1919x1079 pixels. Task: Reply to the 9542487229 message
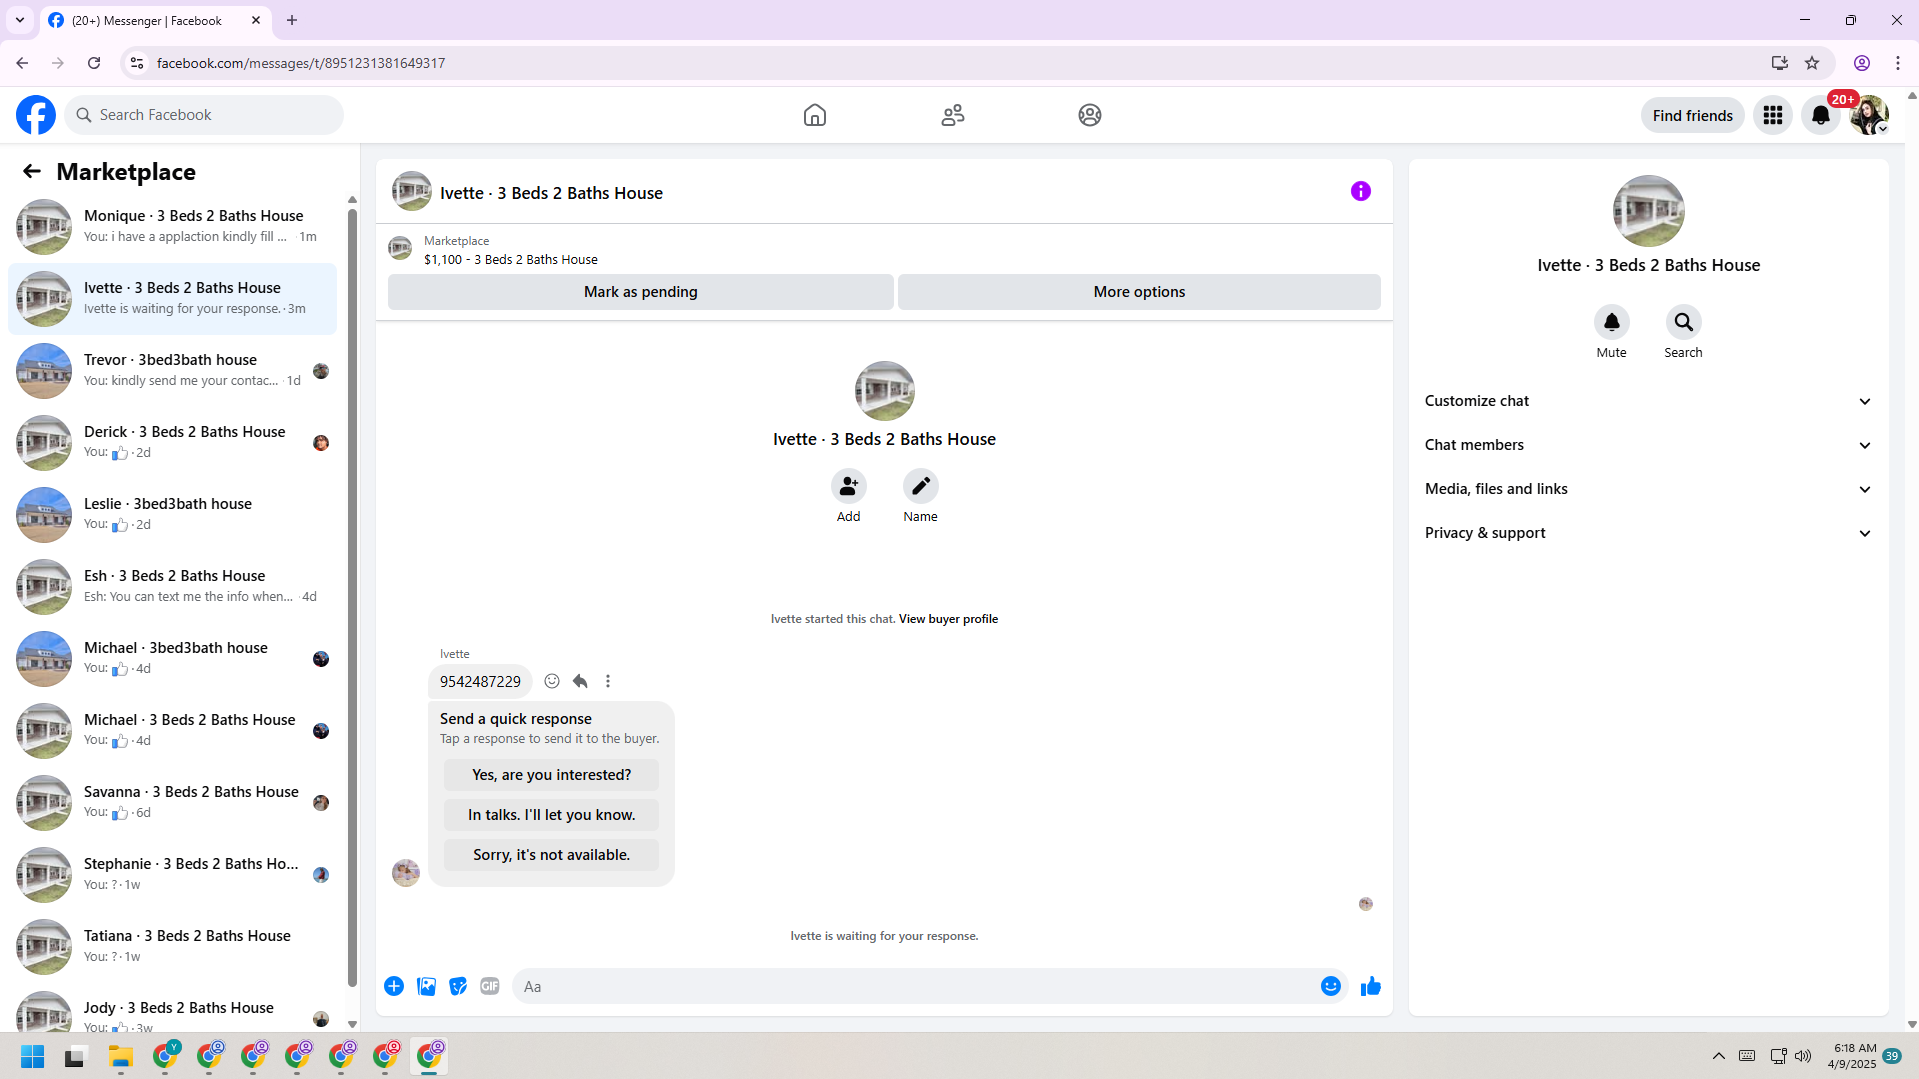(x=580, y=681)
